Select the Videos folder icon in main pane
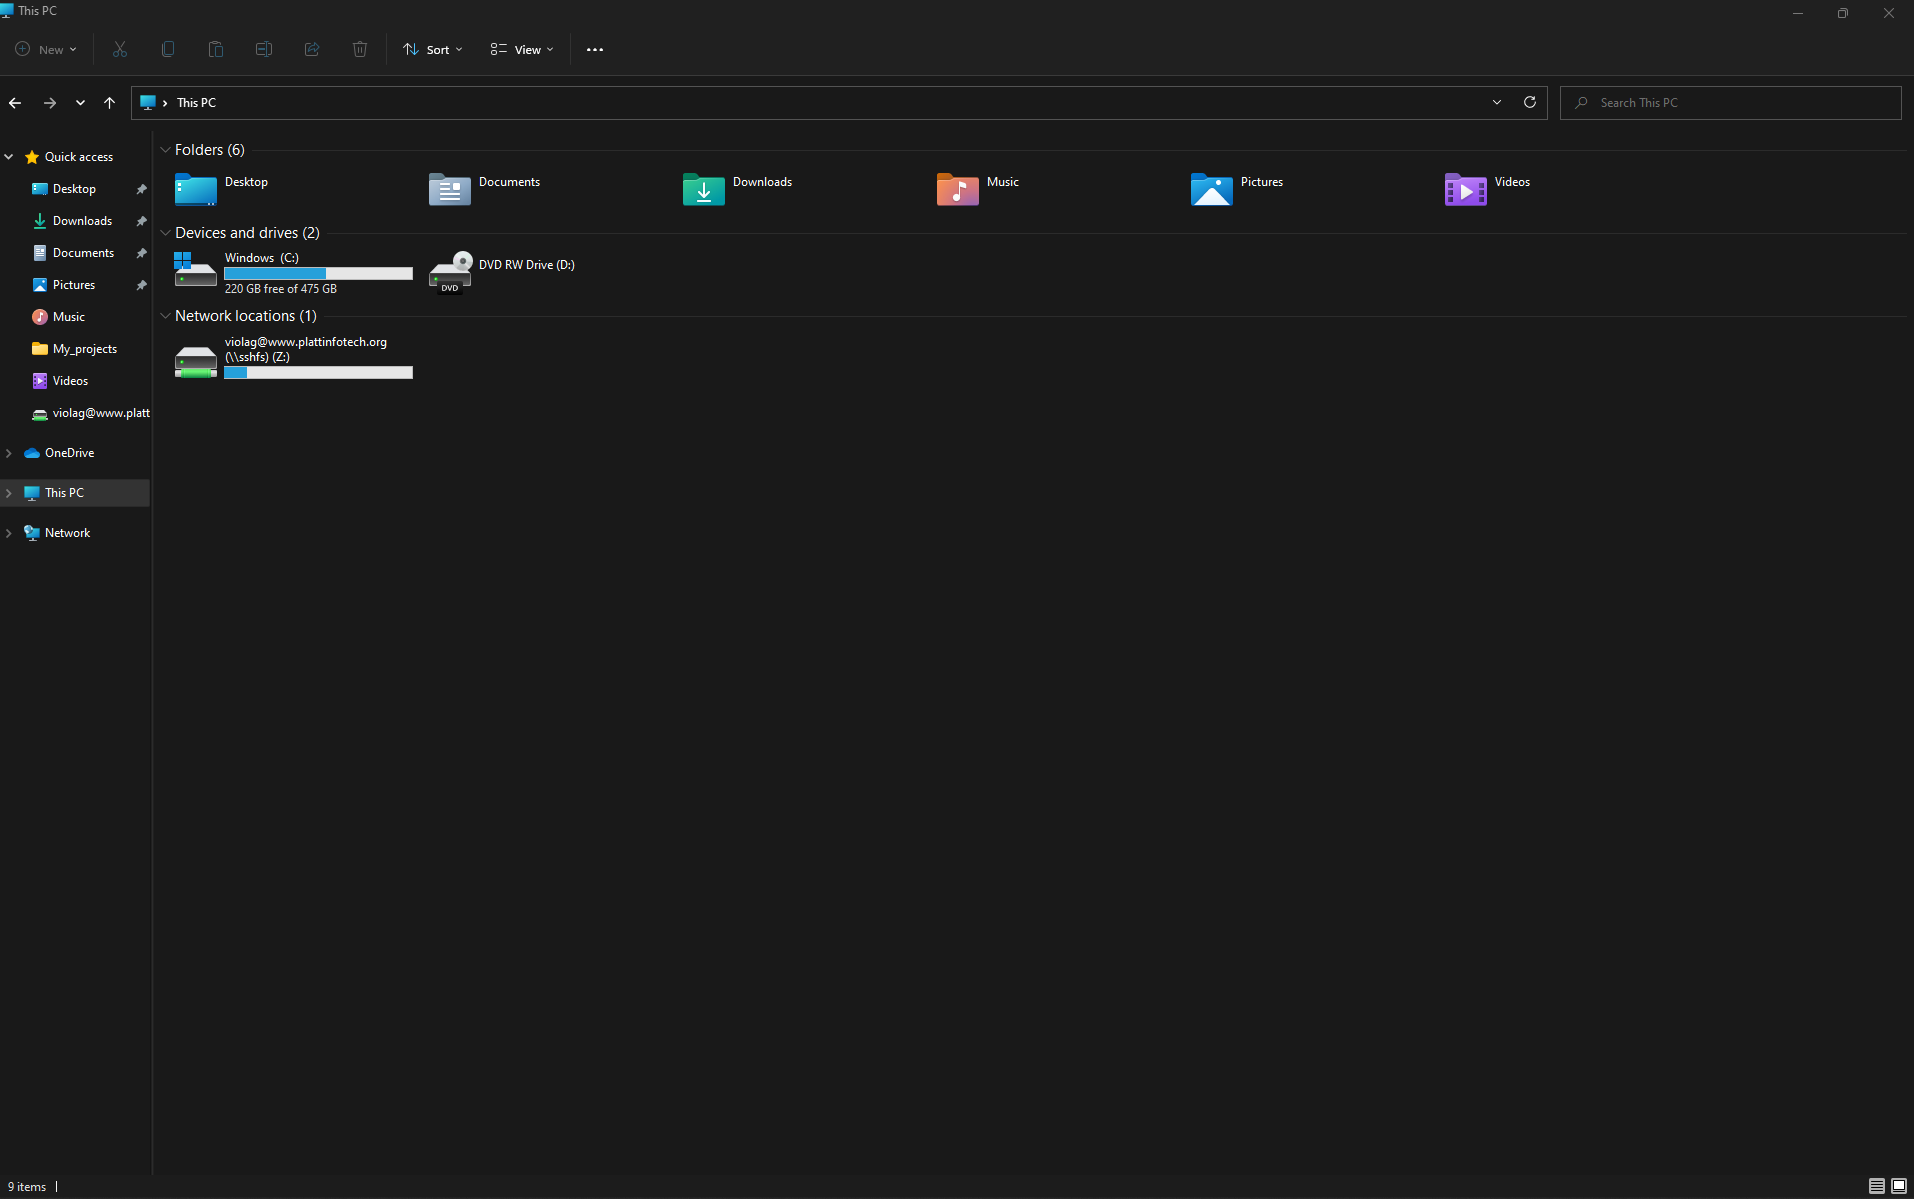 point(1466,189)
